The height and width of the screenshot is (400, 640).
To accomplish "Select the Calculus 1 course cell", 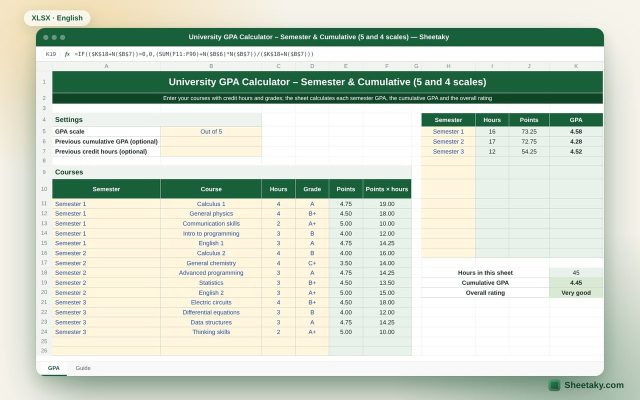I will [x=211, y=204].
